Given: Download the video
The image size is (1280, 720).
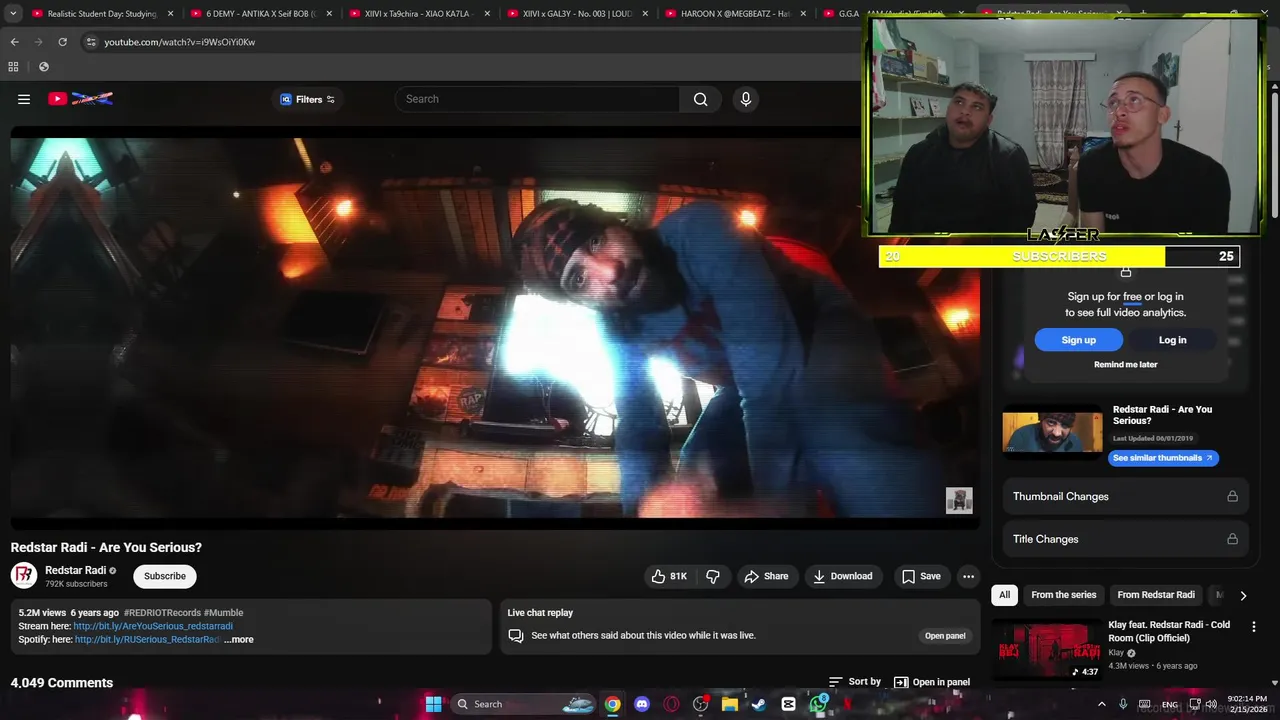Looking at the screenshot, I should (843, 576).
